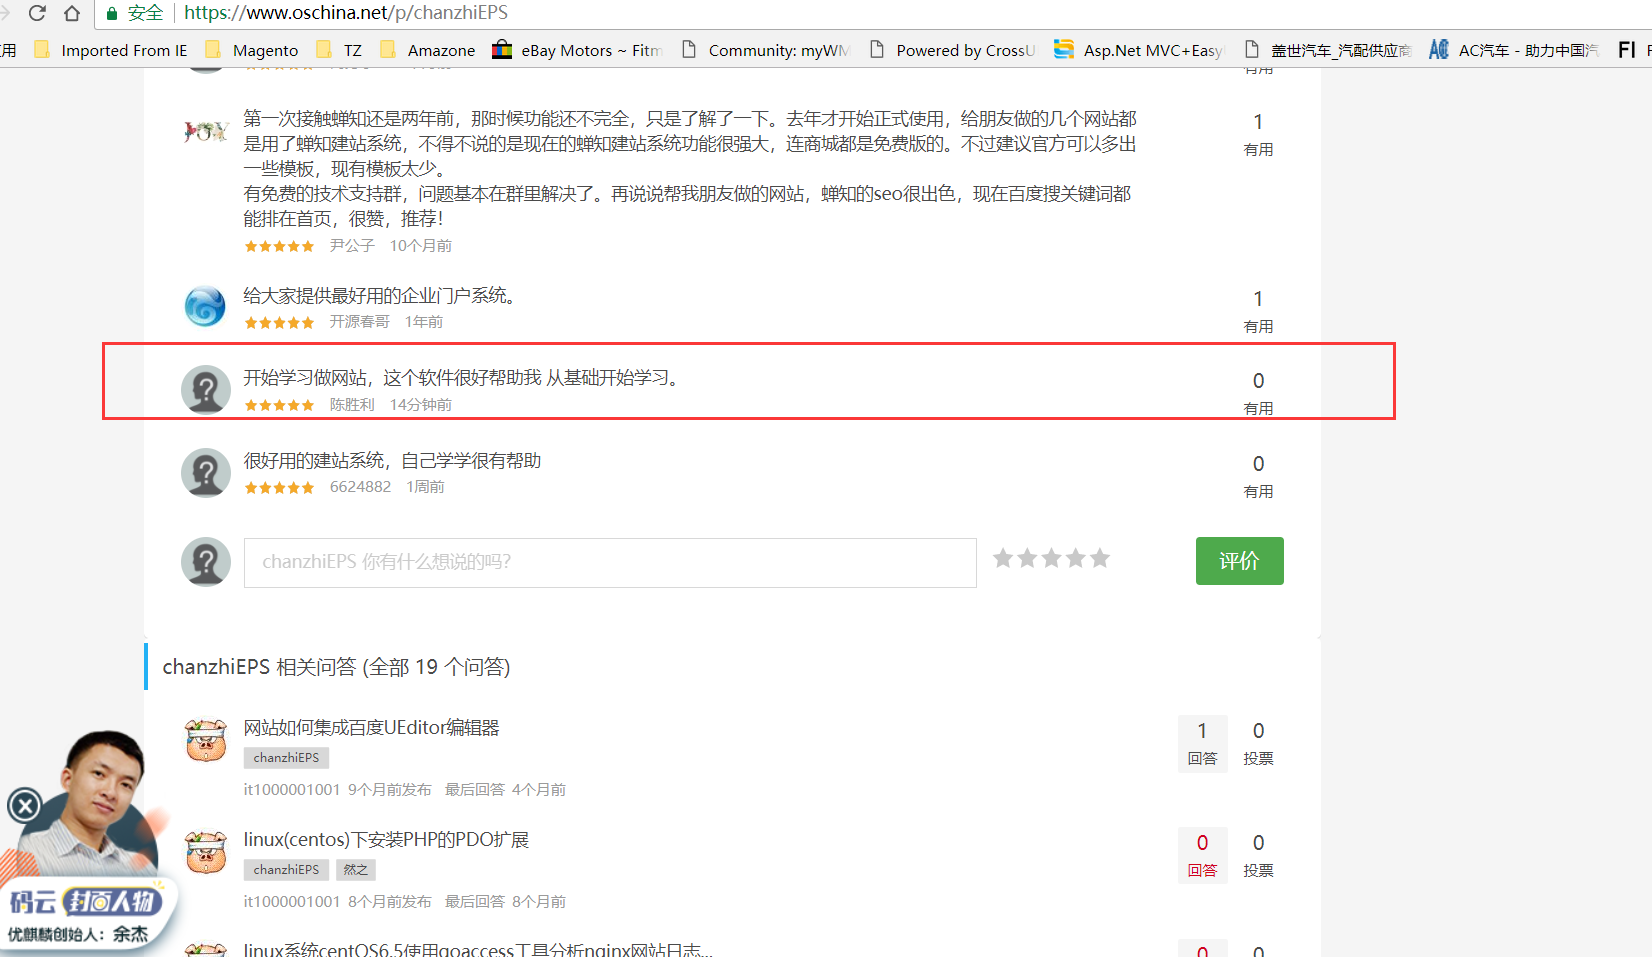Click the 14分钟前 timestamp of 陈胜利's review
This screenshot has height=957, width=1652.
click(x=421, y=405)
